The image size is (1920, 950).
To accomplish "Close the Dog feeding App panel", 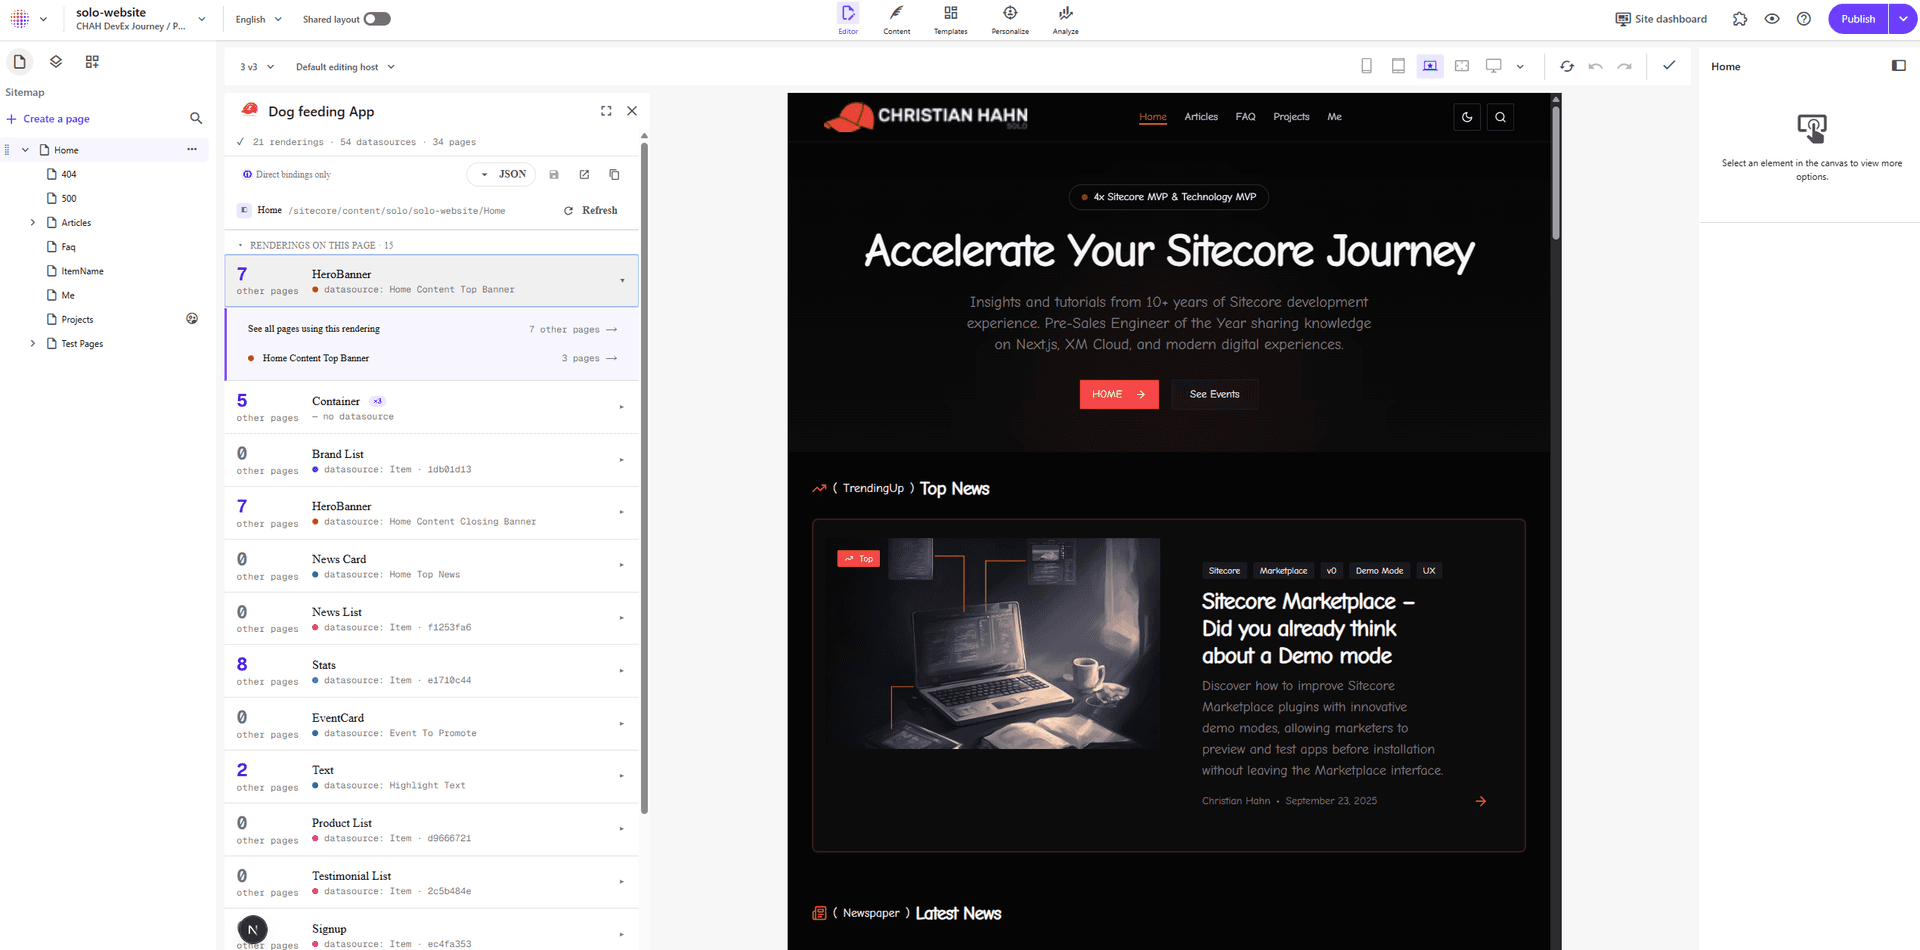I will 632,111.
